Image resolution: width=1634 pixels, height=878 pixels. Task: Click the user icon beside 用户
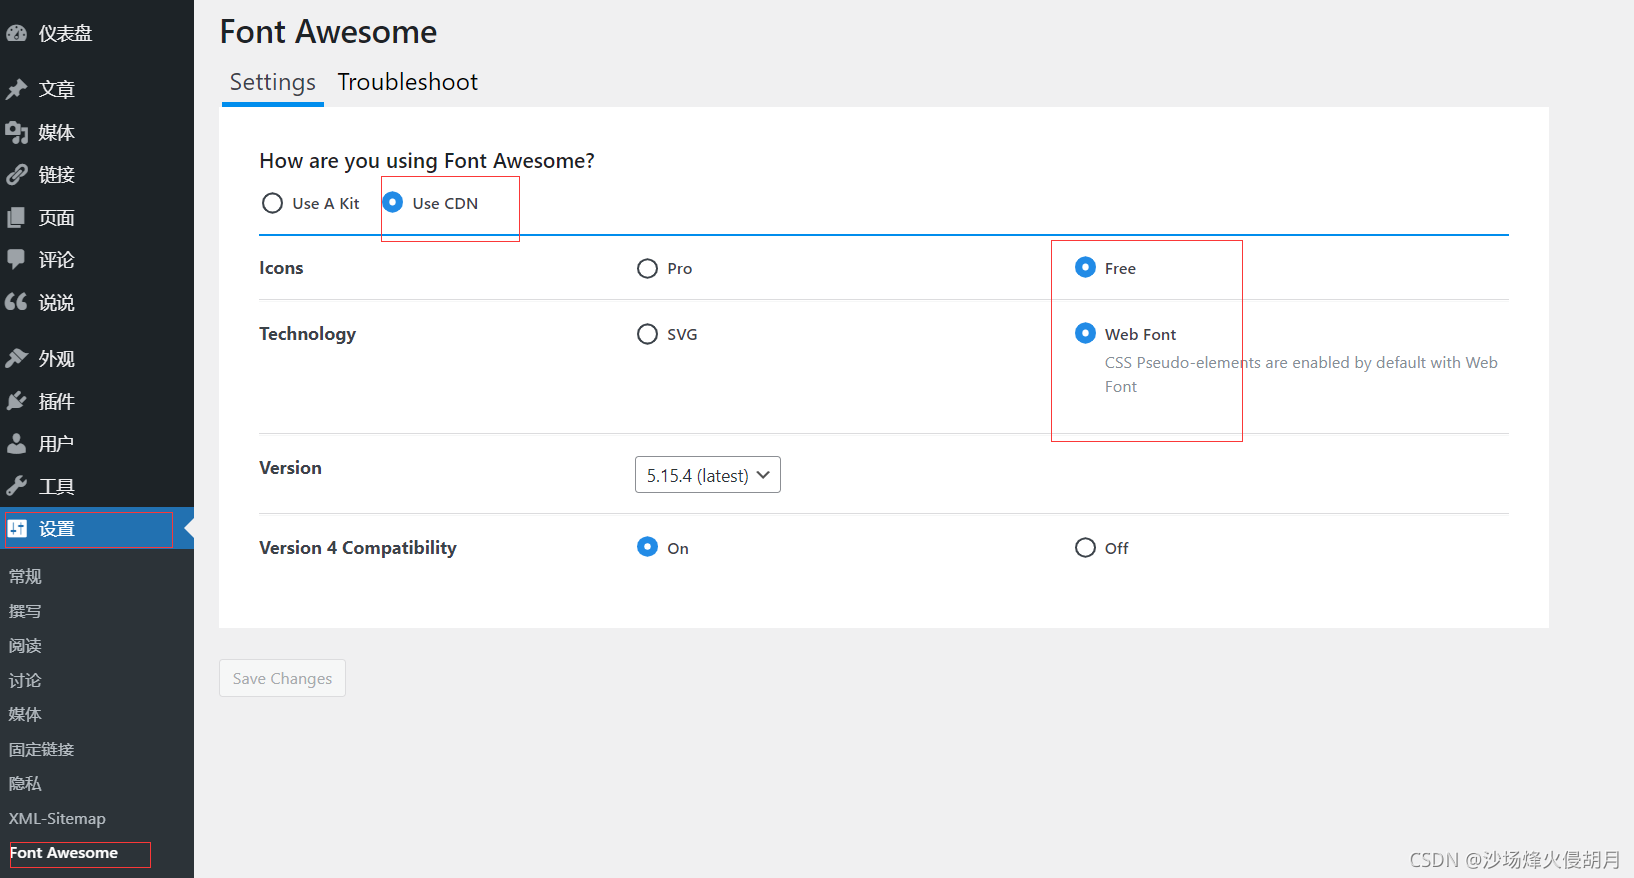(x=16, y=443)
